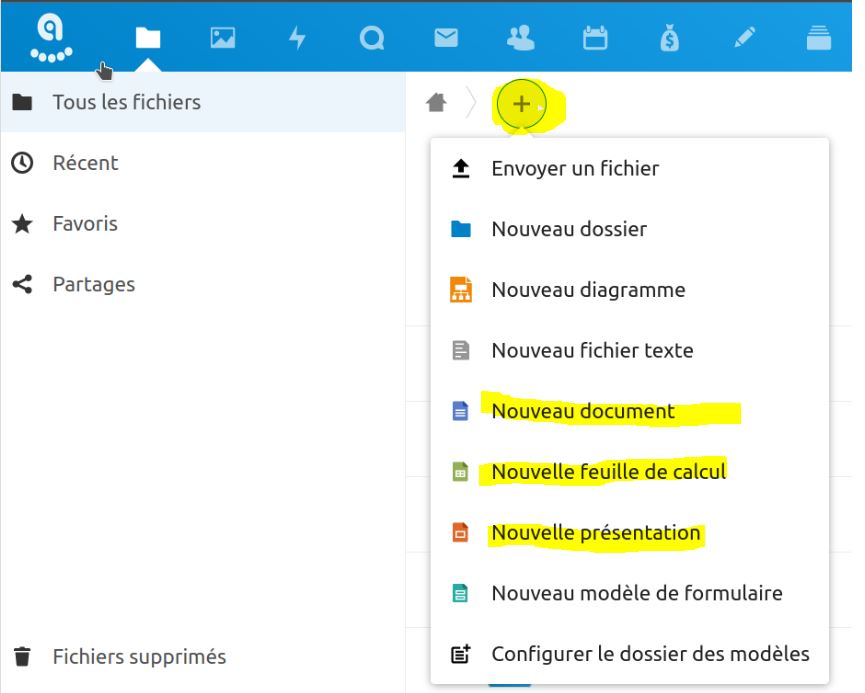
Task: Open the Calendar icon in top bar
Action: 596,39
